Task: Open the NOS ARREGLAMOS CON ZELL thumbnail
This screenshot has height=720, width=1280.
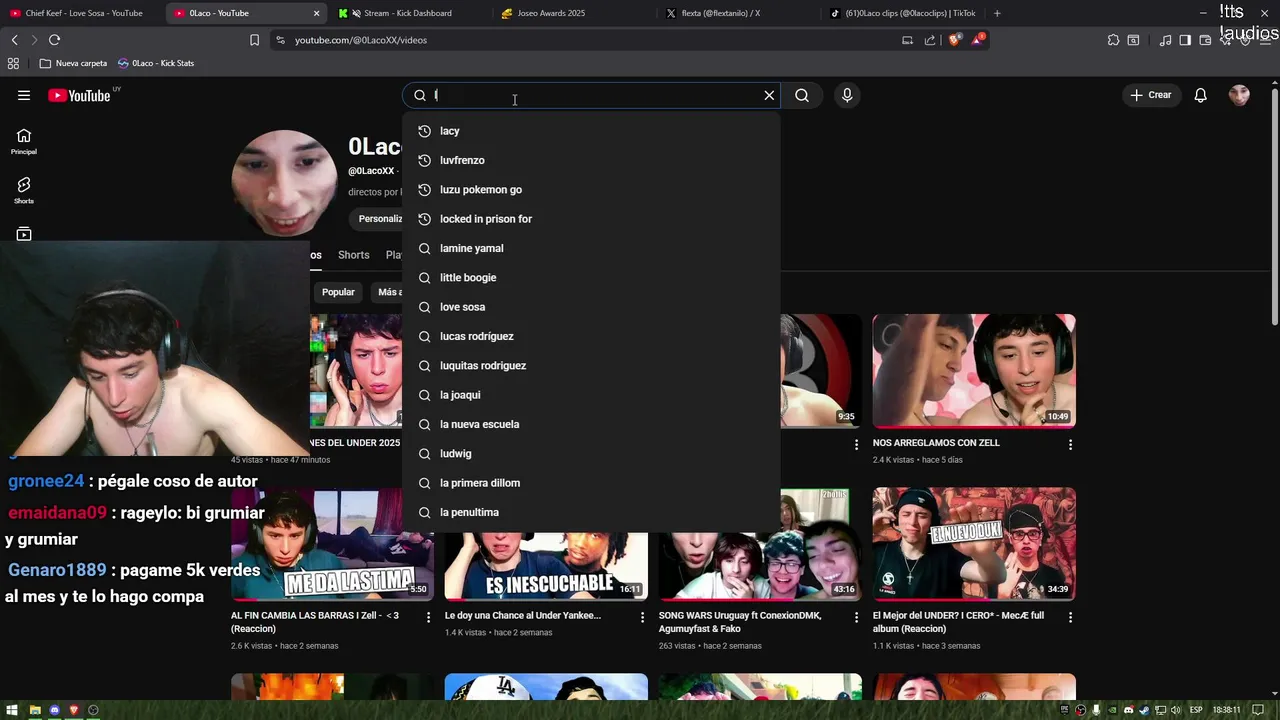Action: pyautogui.click(x=974, y=371)
